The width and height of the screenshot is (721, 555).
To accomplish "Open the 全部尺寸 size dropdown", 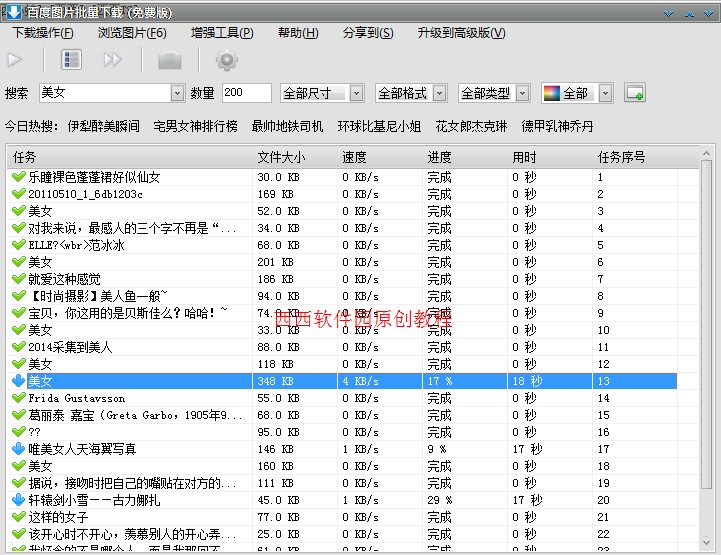I will (356, 93).
